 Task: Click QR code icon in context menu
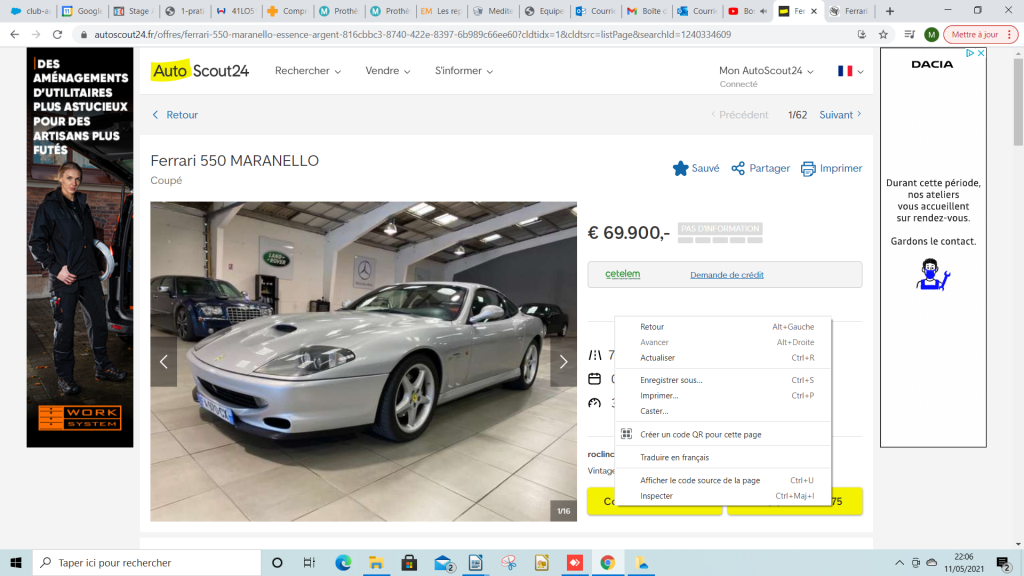click(x=626, y=434)
